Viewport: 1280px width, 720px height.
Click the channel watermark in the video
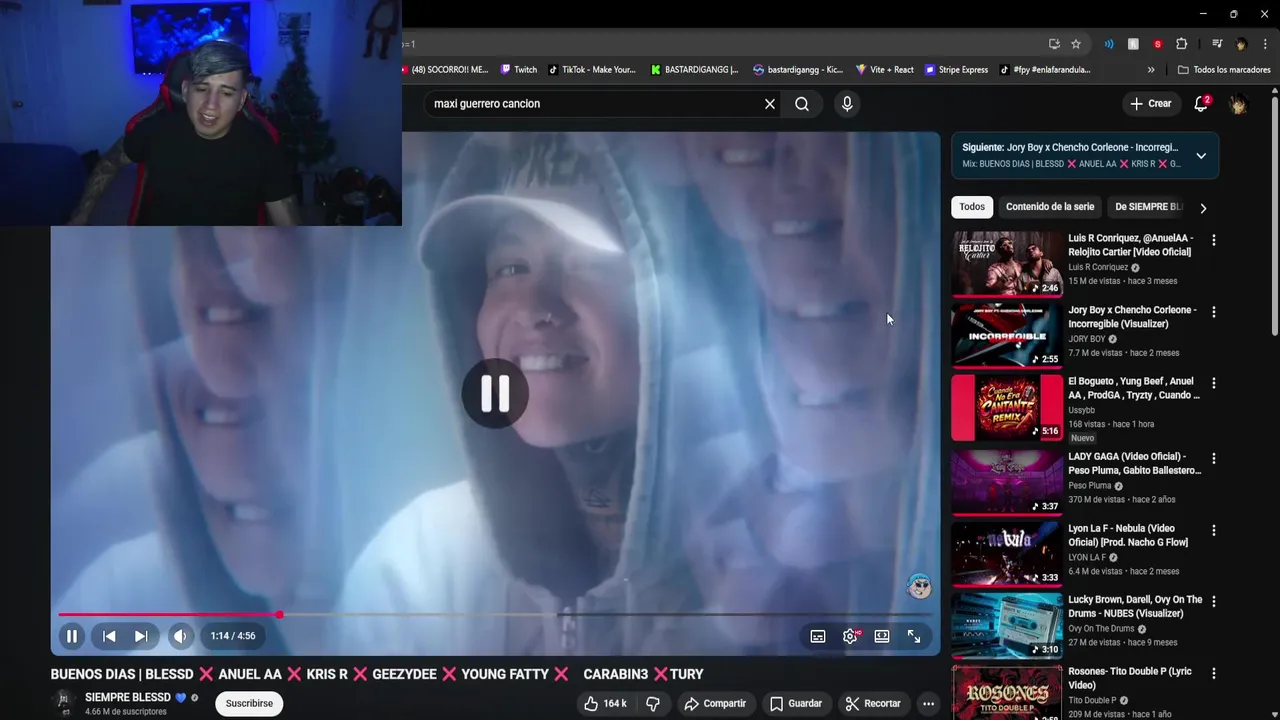coord(918,587)
